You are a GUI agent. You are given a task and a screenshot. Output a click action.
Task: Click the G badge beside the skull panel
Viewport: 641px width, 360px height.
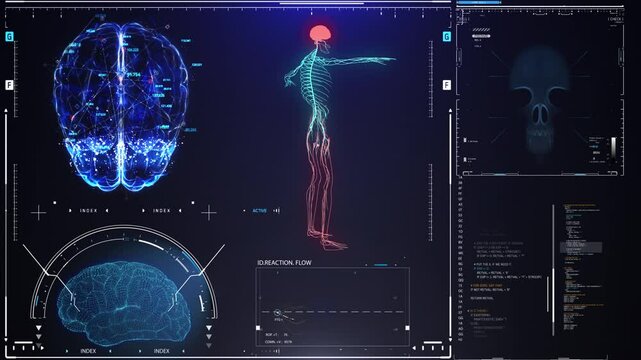[446, 37]
